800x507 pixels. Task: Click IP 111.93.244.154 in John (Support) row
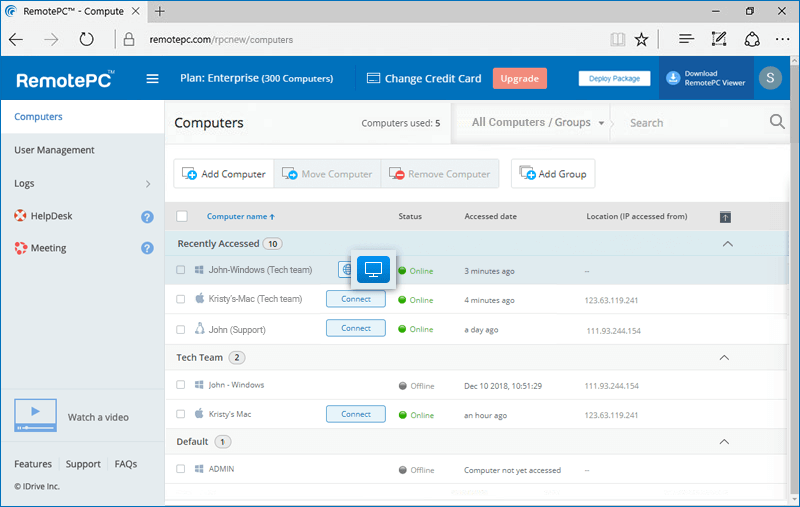click(x=613, y=331)
